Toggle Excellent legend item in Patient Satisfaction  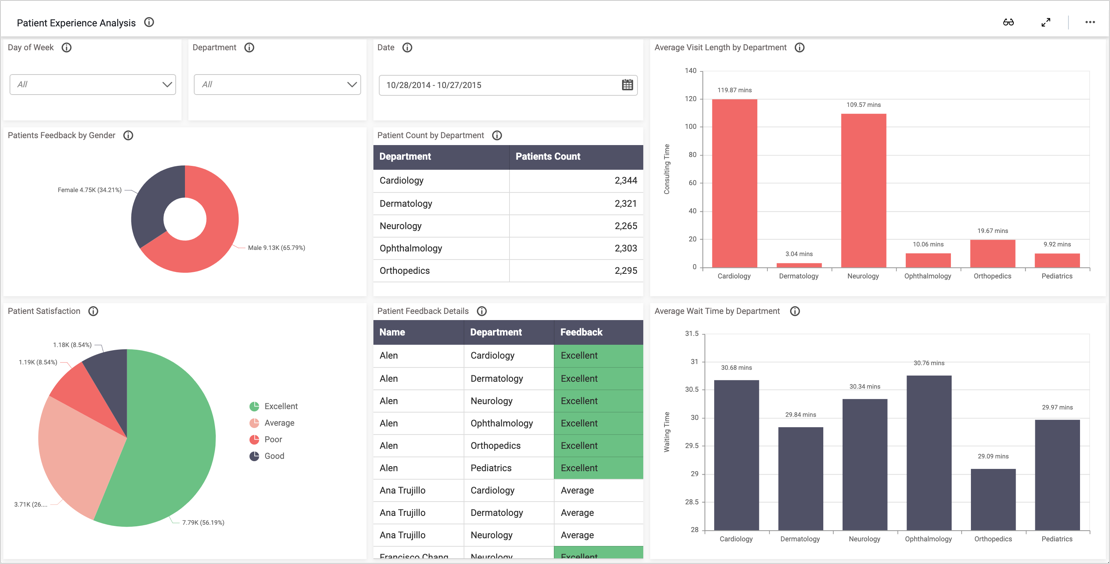pos(273,406)
